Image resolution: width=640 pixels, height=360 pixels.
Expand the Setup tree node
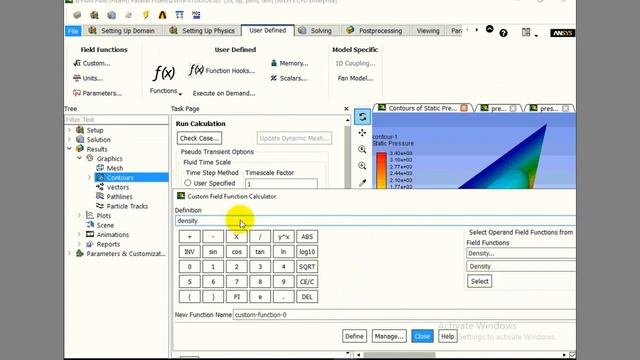pyautogui.click(x=69, y=130)
